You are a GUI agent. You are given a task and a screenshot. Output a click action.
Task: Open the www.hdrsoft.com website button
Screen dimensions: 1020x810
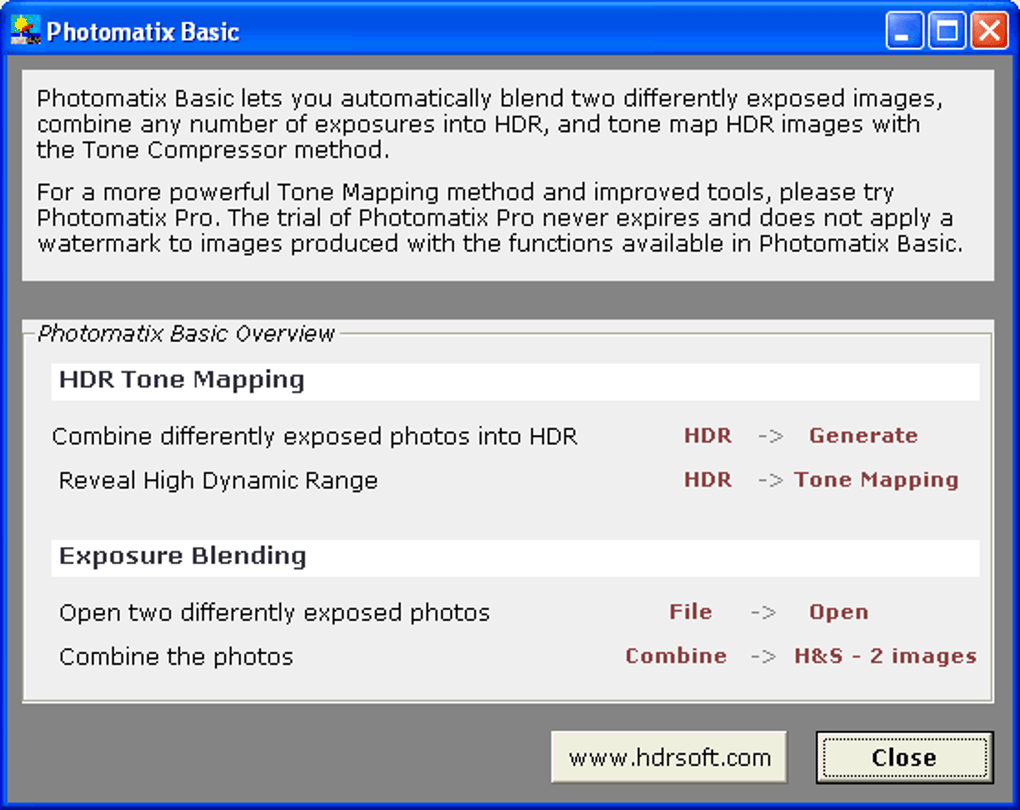(x=669, y=757)
